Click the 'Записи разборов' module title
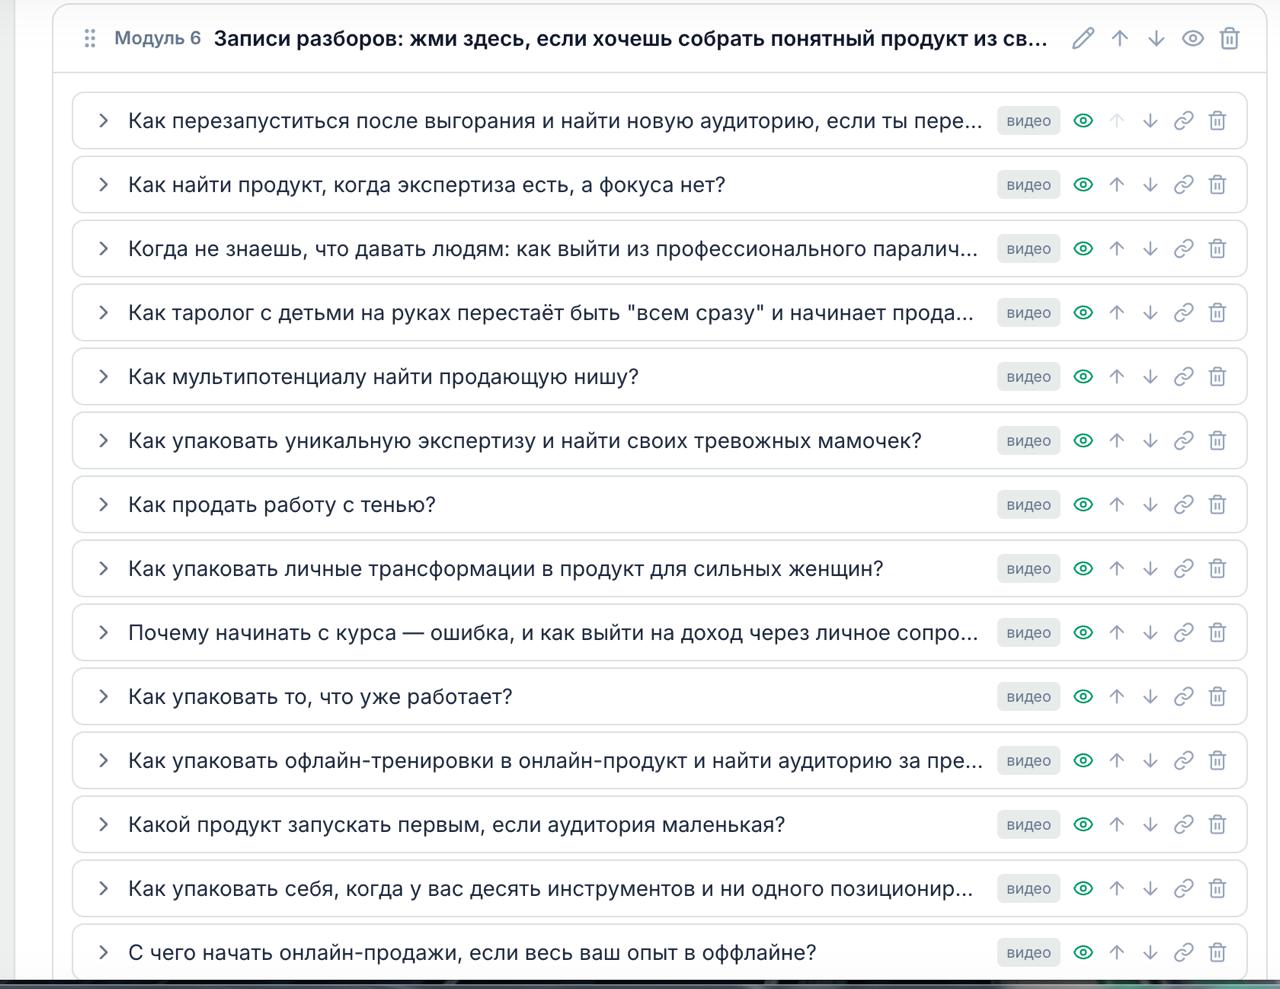 pyautogui.click(x=631, y=38)
